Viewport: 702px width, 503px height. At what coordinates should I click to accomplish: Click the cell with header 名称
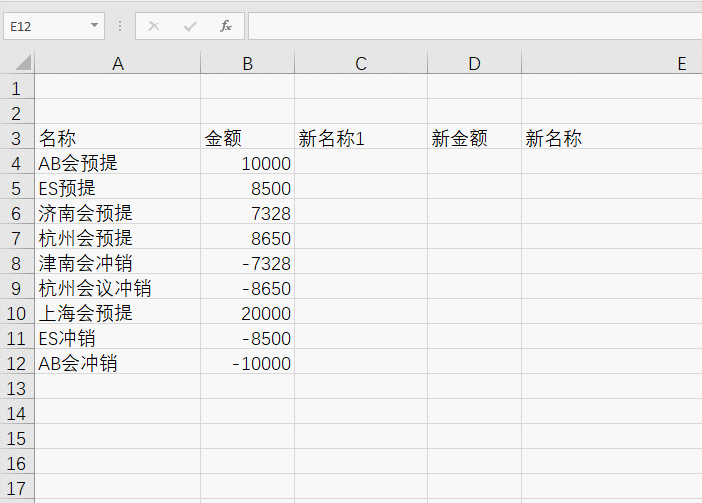click(118, 138)
